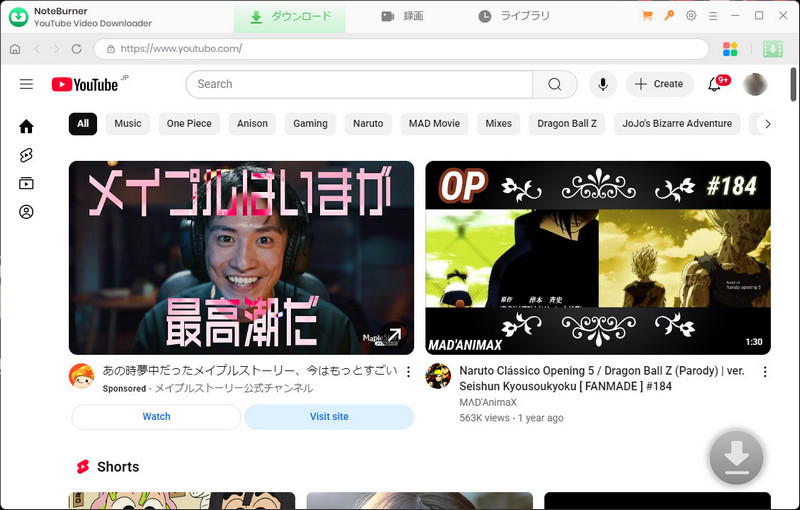Open options menu for Naruto Opening video

click(764, 372)
